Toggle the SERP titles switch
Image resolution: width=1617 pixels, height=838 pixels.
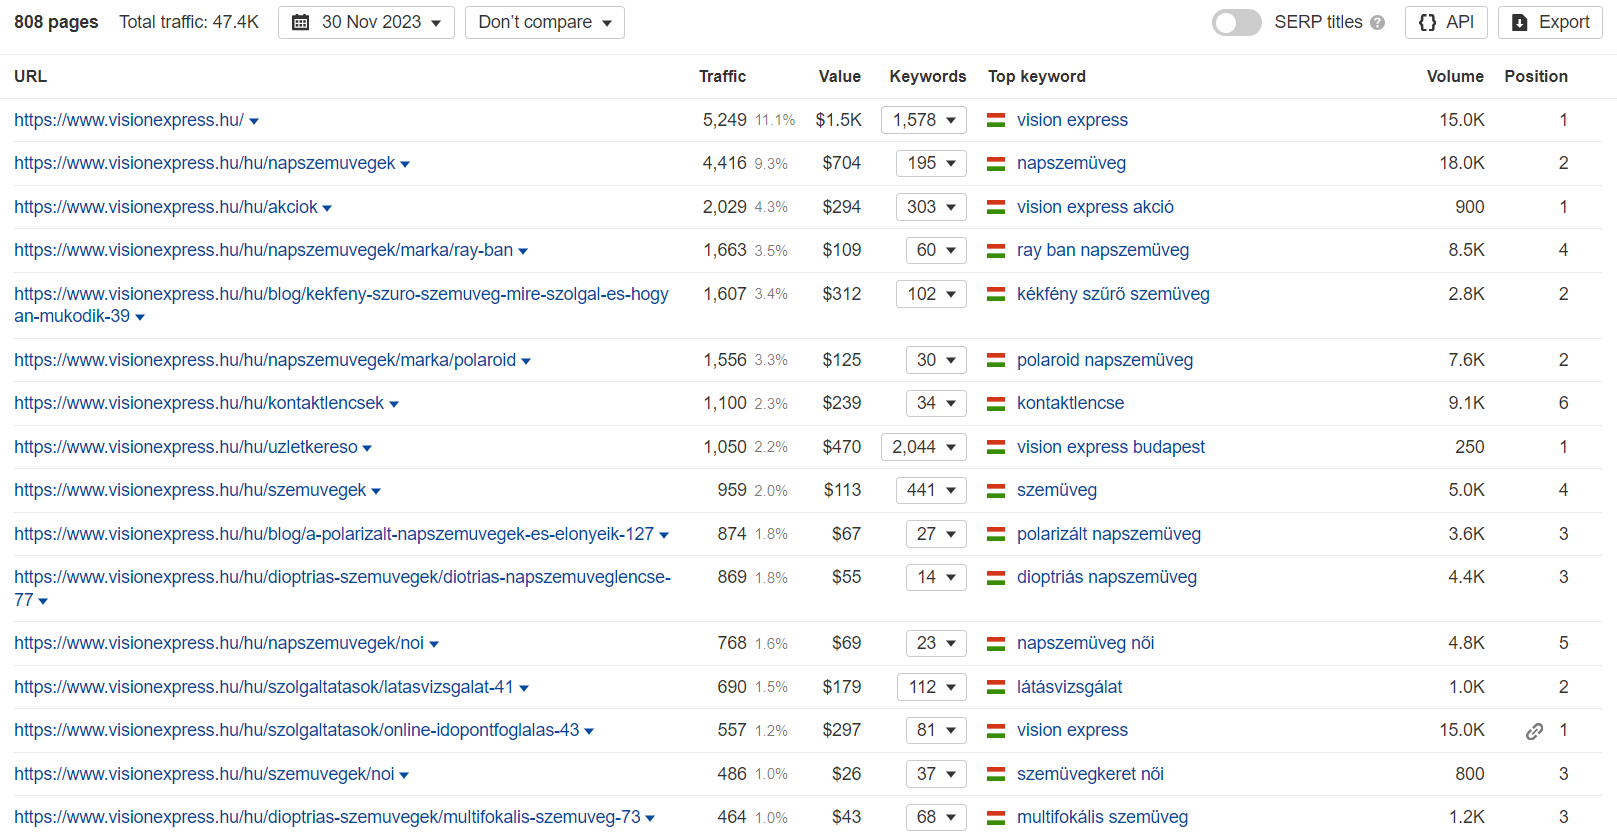1236,23
